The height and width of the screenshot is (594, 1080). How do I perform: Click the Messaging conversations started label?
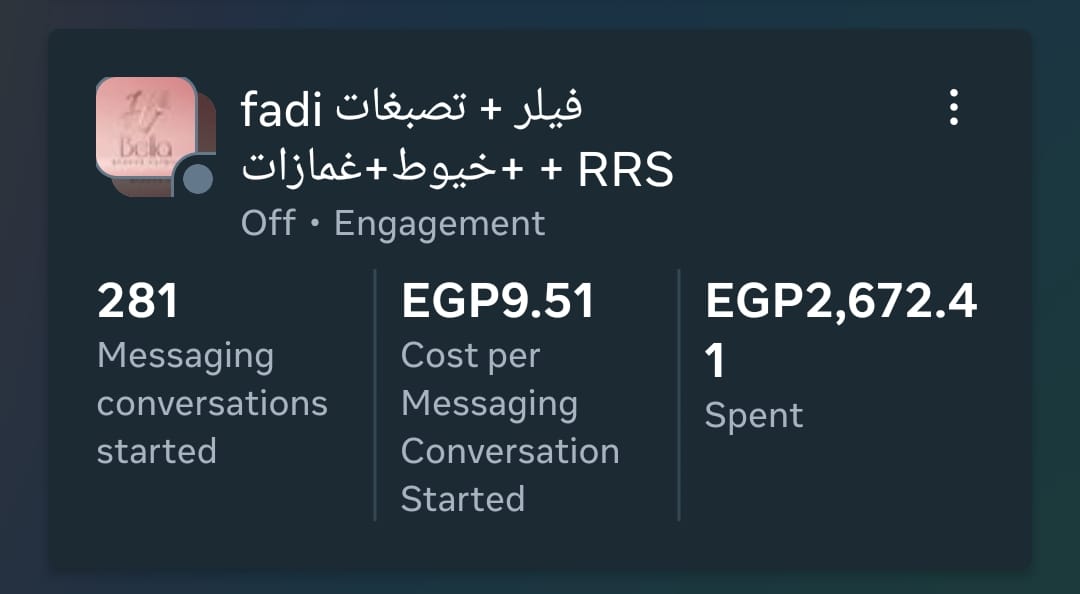pos(211,403)
